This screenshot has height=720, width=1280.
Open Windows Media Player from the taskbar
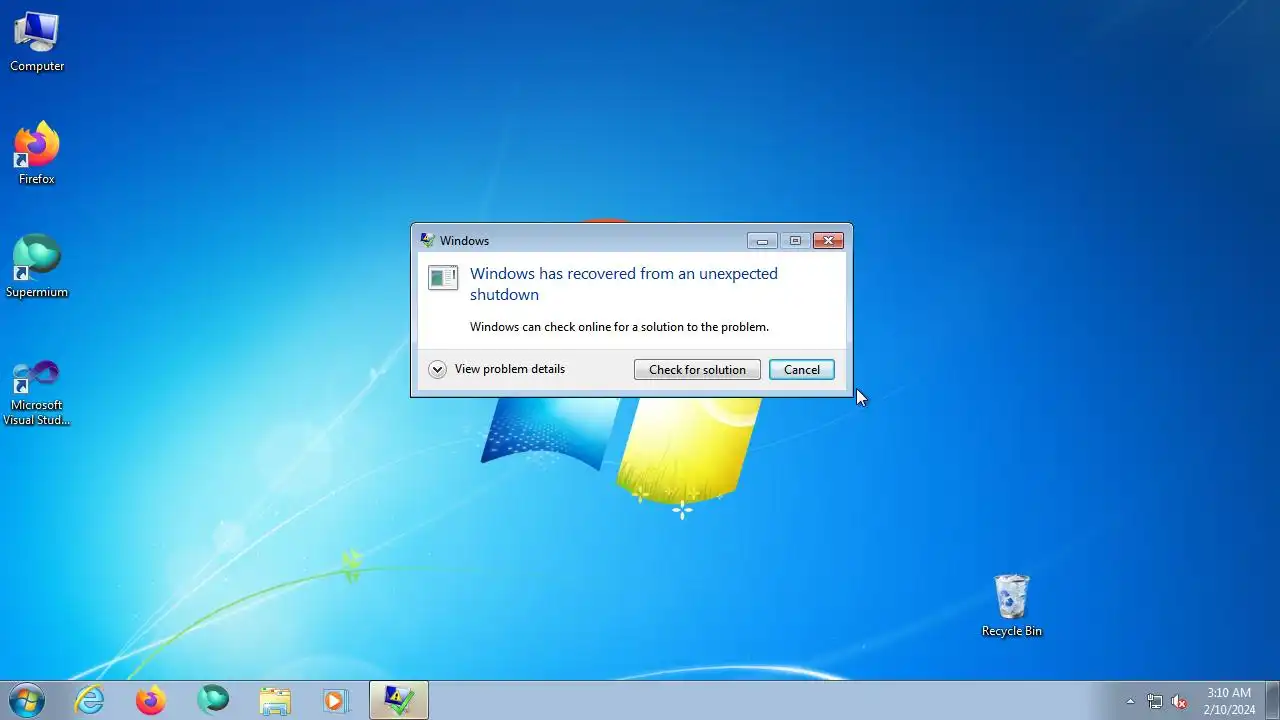336,700
